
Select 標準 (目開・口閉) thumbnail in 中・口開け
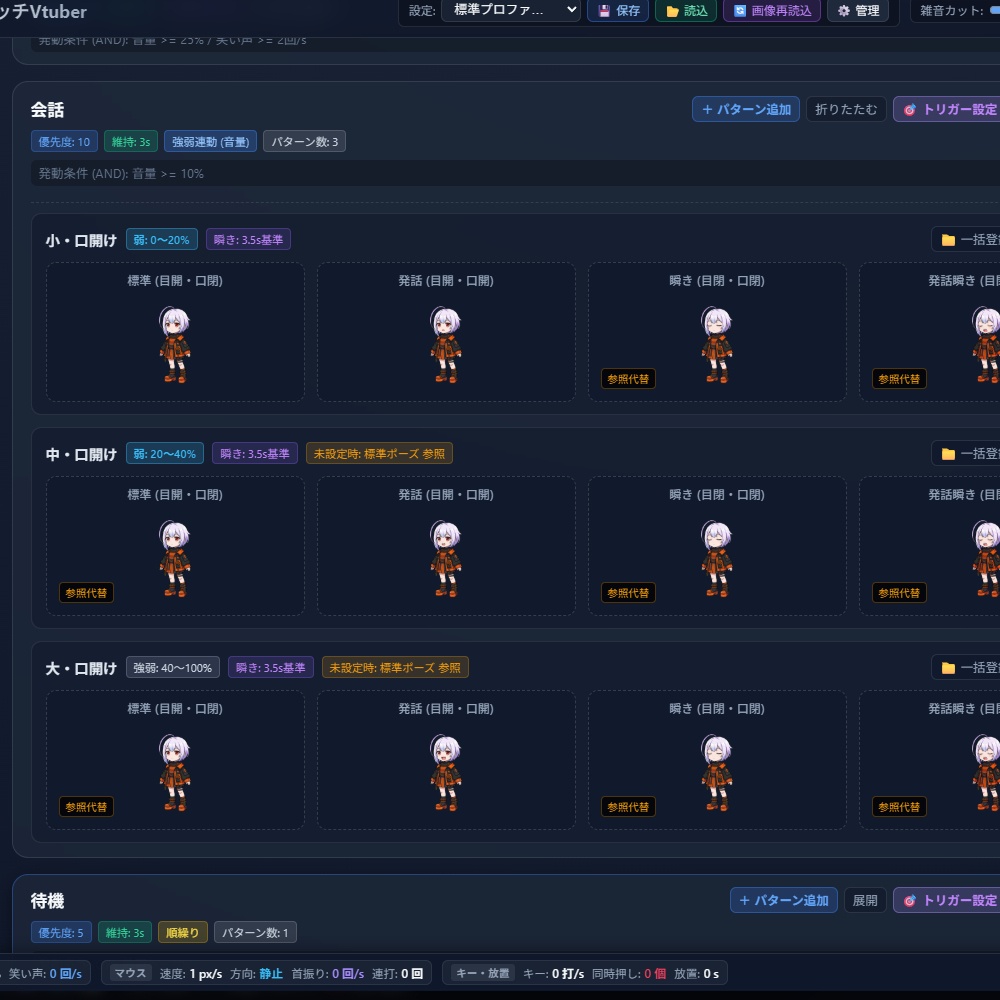point(175,546)
